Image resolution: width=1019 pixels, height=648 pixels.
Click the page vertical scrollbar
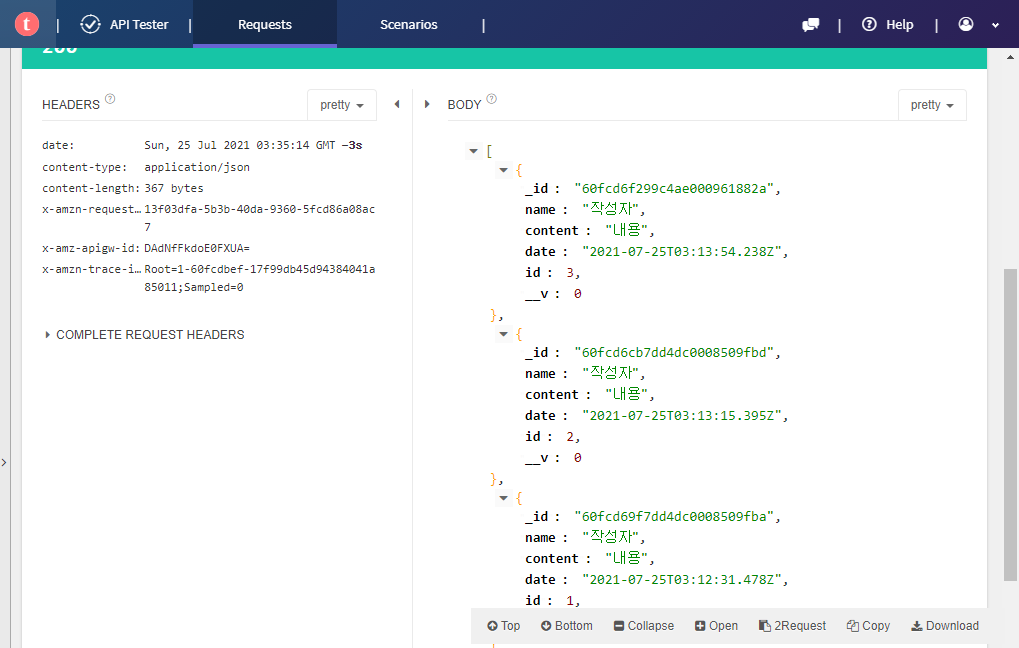tap(1011, 420)
